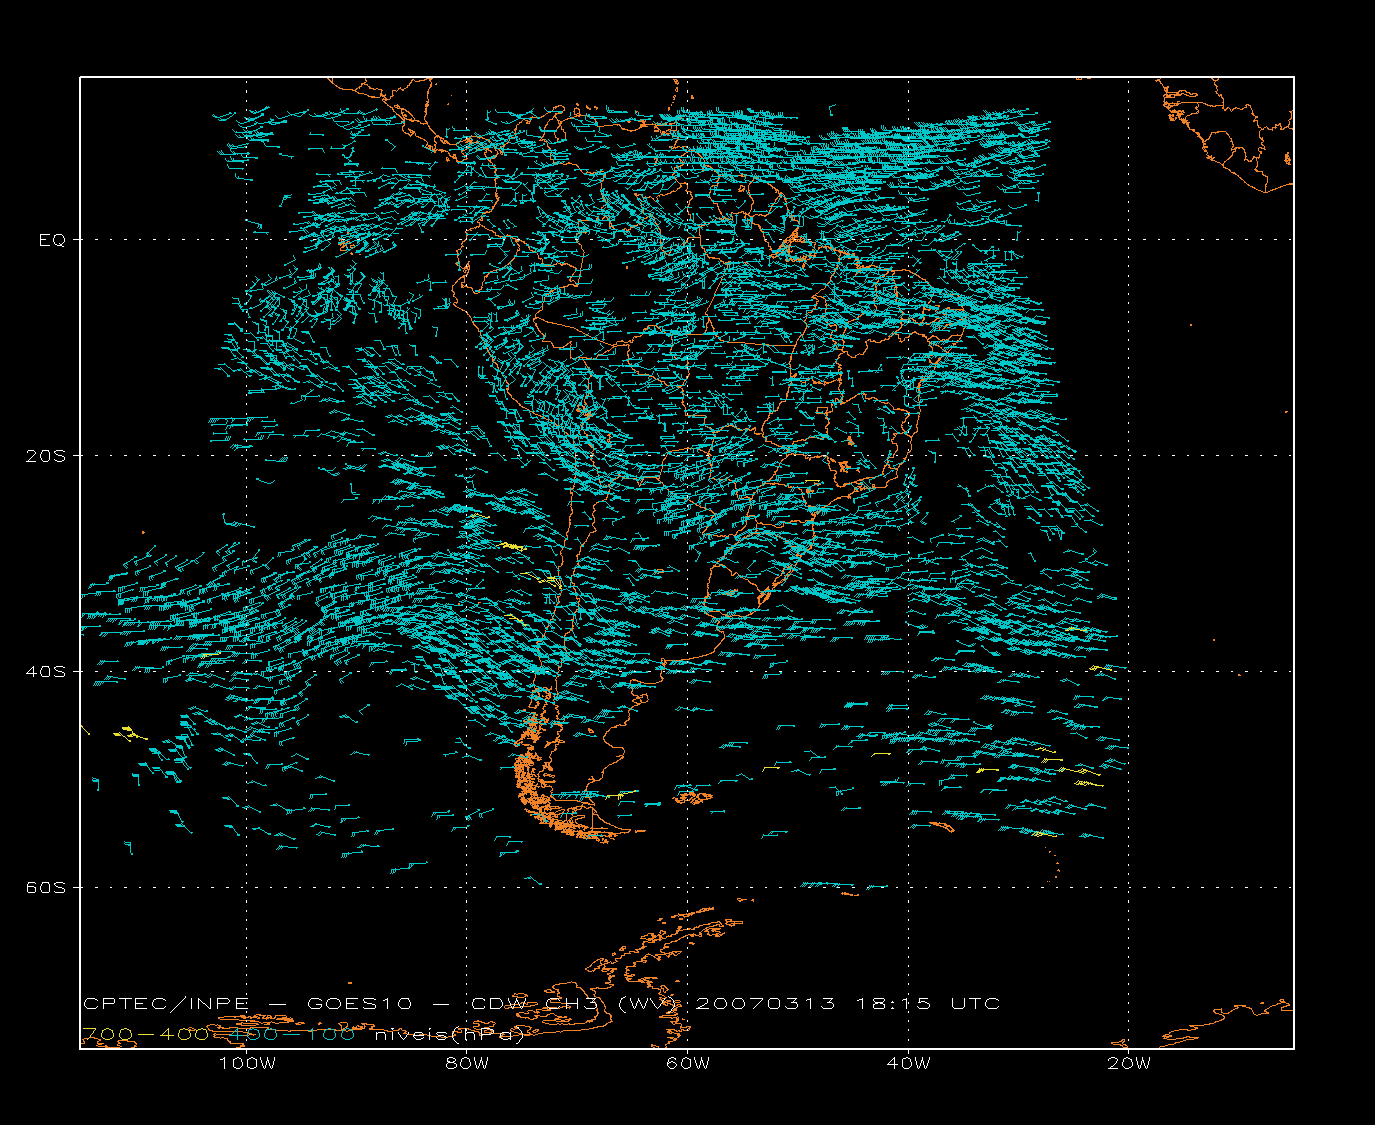Click the 20S latitude label
1375x1125 pixels.
[x=47, y=456]
